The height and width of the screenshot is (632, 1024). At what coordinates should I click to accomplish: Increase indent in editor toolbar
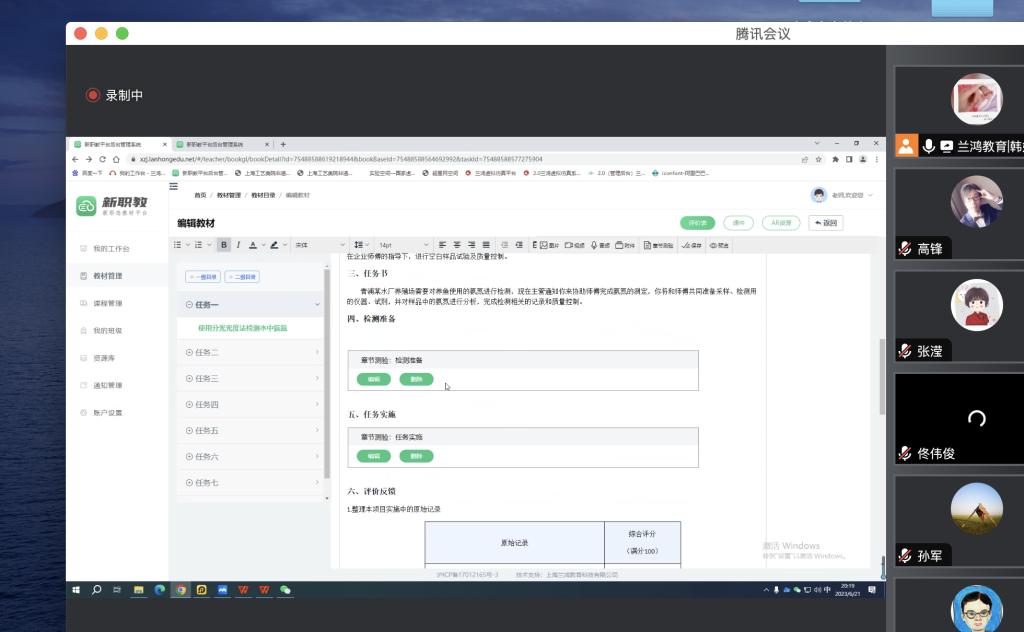coord(519,245)
